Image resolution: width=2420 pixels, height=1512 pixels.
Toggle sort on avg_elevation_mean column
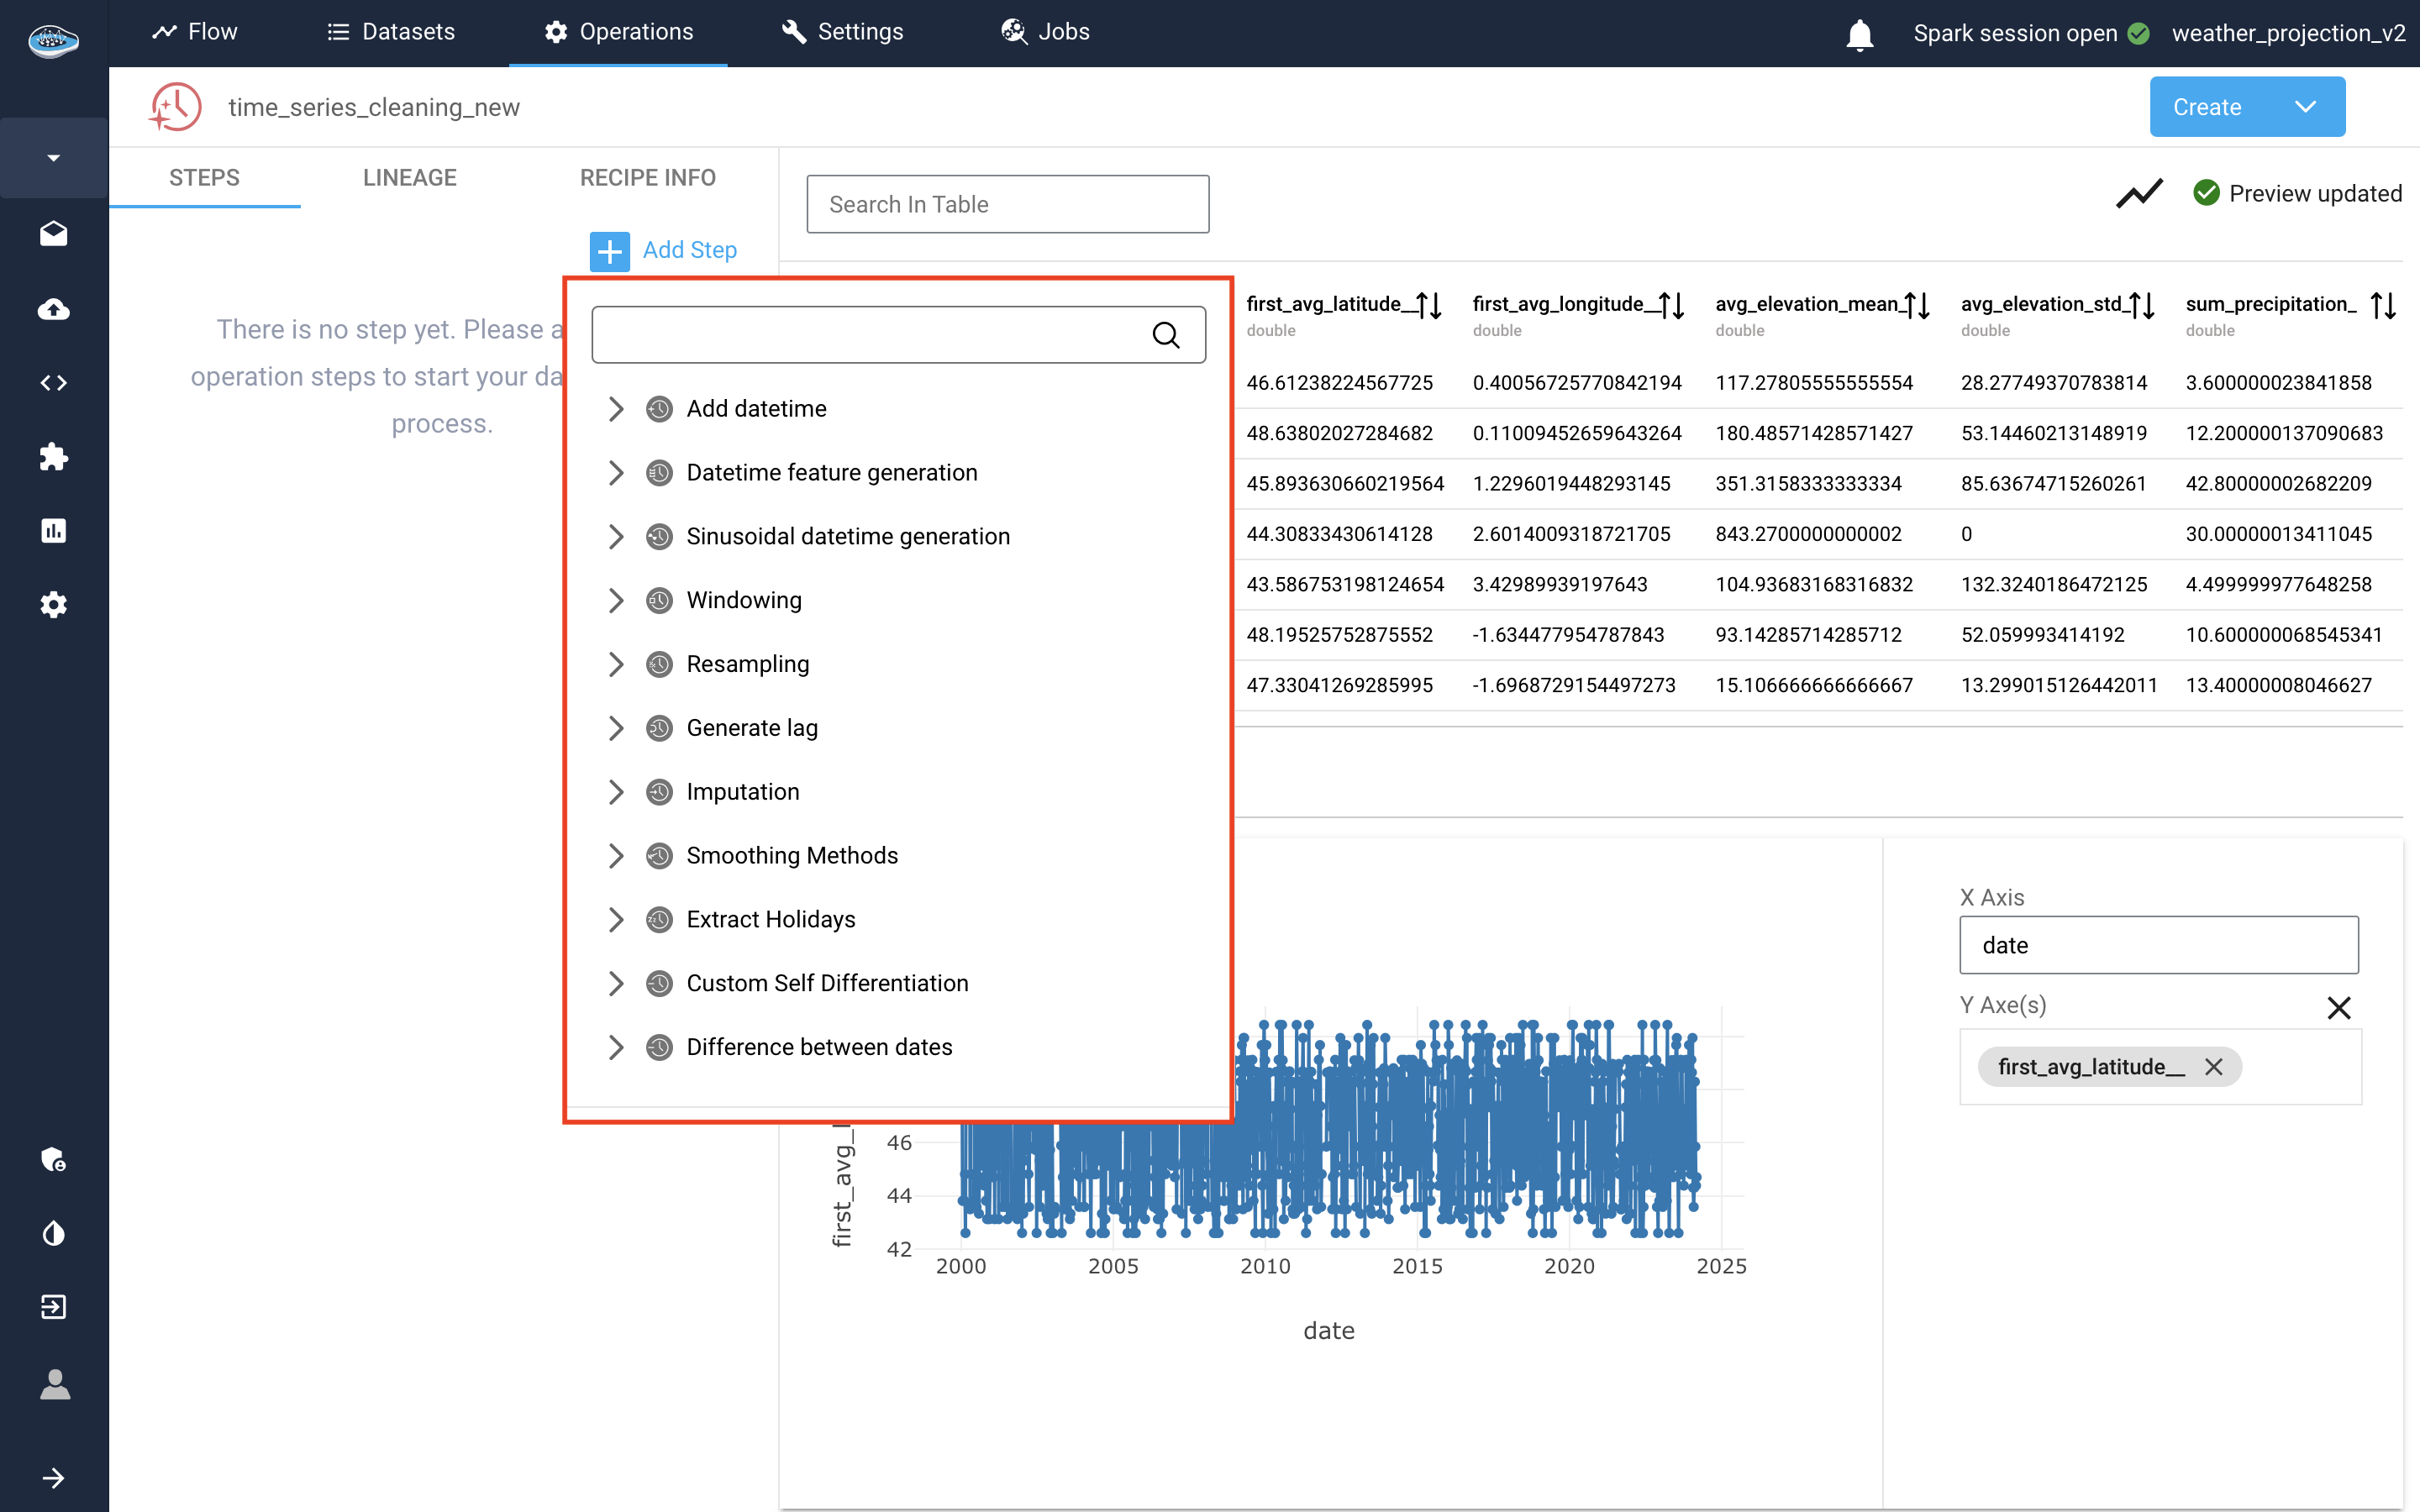pyautogui.click(x=1916, y=305)
